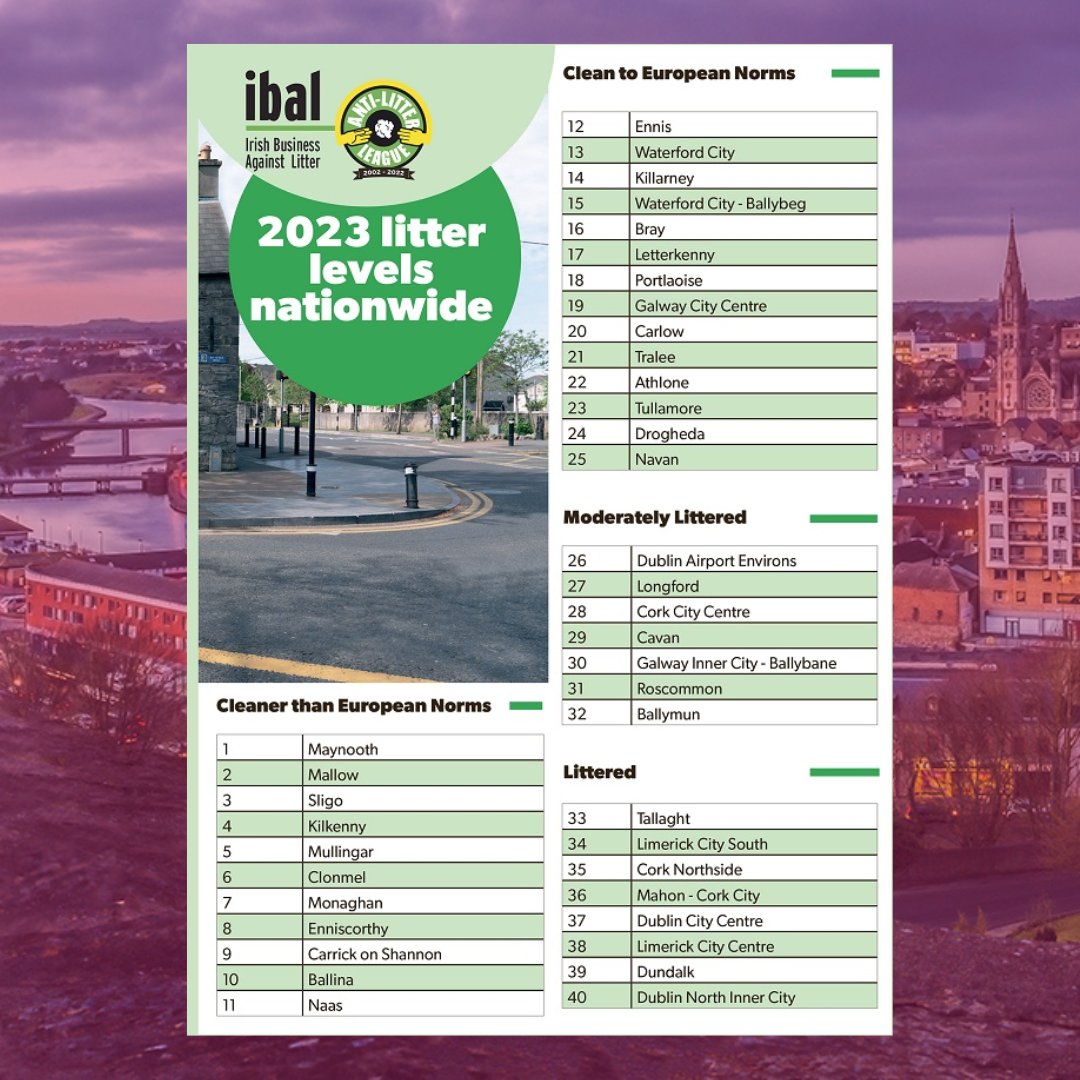Click the Dublin North Inner City row

(715, 997)
